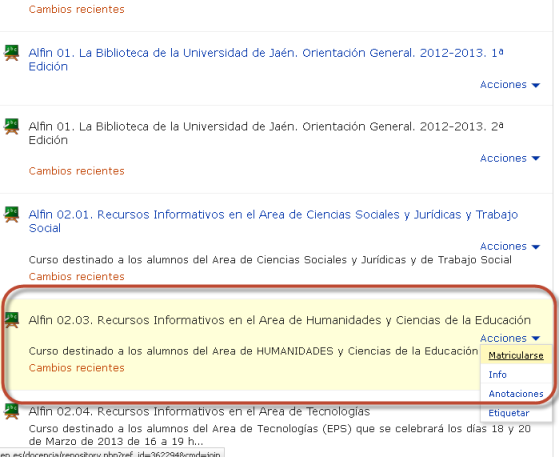Click Cambios recientes under Alfin 01 2ª Edición
Viewport: 559px width, 457px height.
point(77,171)
